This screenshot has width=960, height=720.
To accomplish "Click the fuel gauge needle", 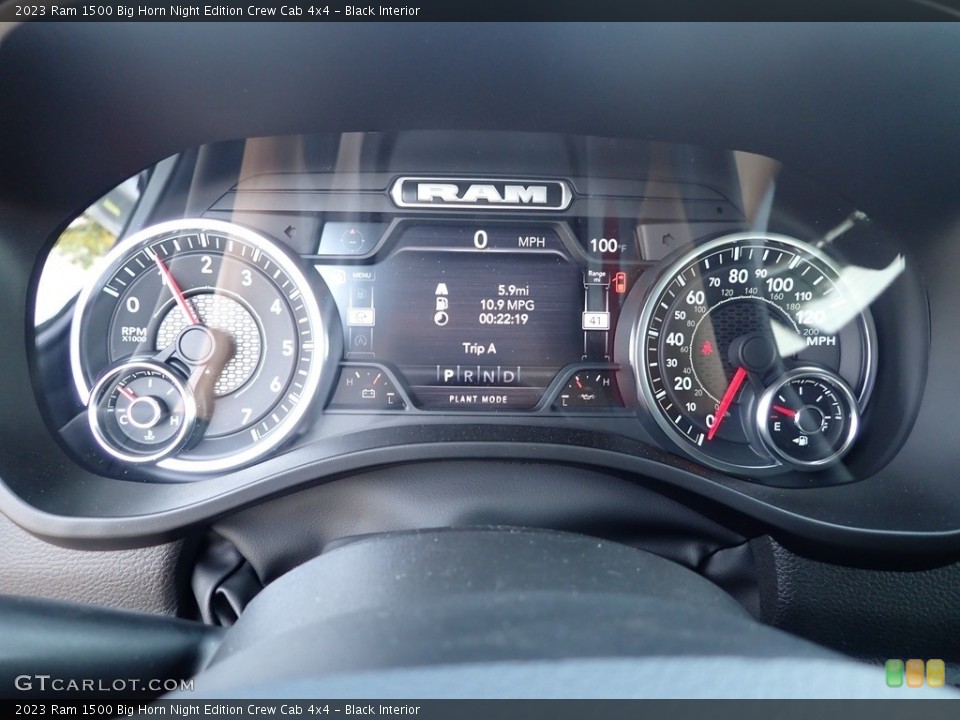I will click(x=785, y=410).
